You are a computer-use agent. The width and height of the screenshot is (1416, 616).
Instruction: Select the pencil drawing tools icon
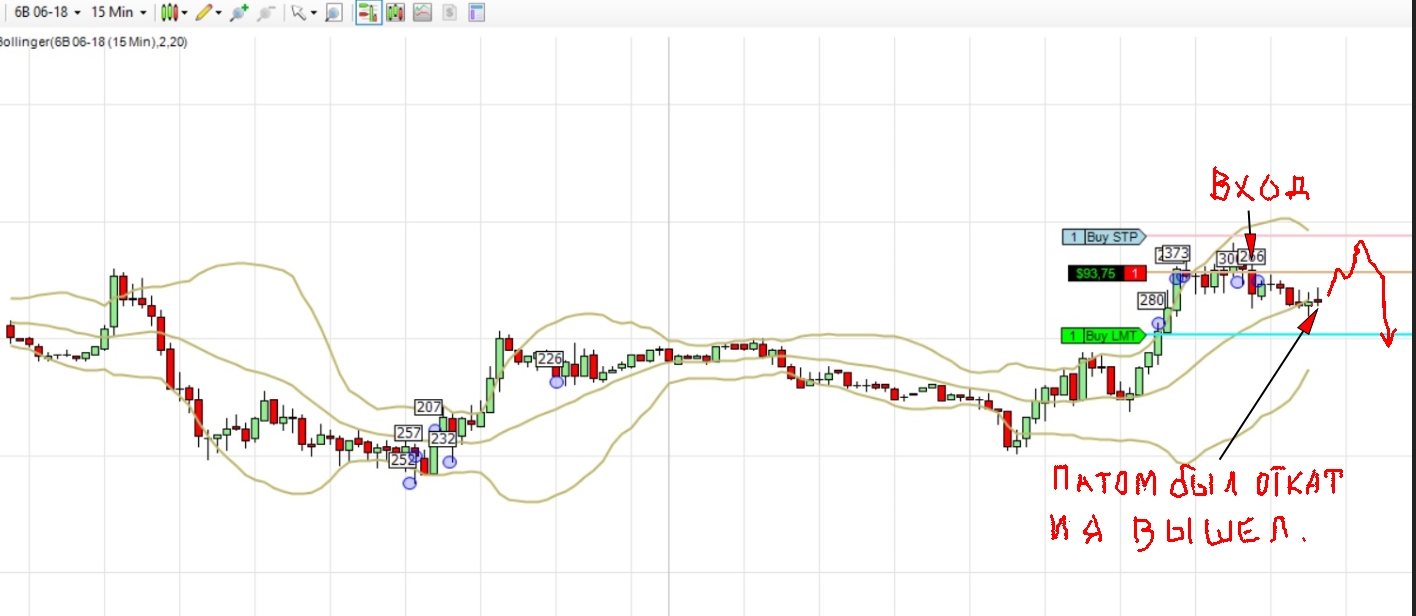click(203, 13)
